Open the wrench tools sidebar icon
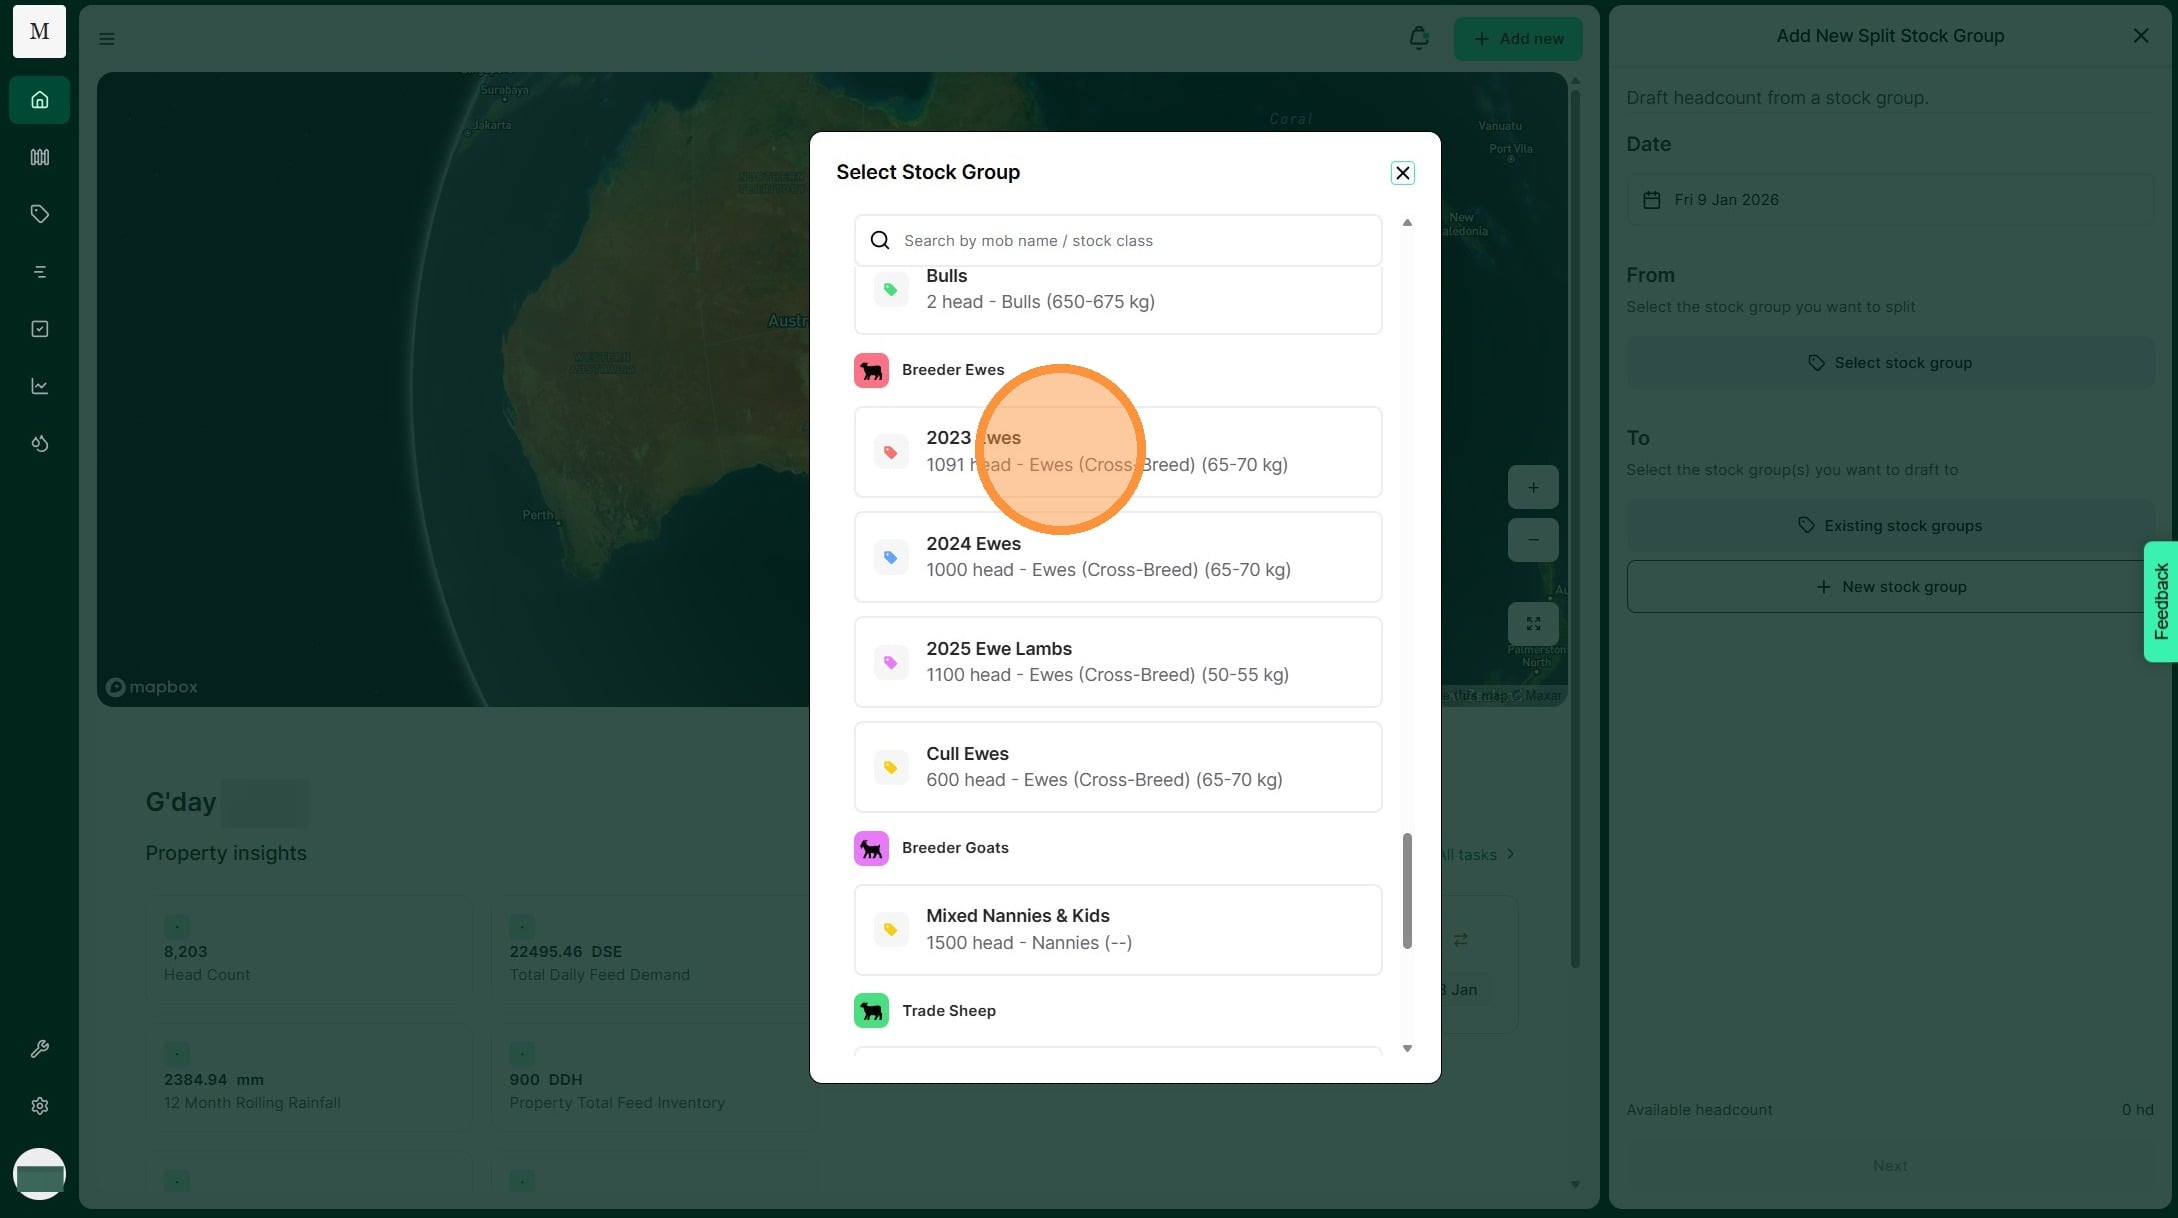The width and height of the screenshot is (2178, 1218). click(x=39, y=1049)
